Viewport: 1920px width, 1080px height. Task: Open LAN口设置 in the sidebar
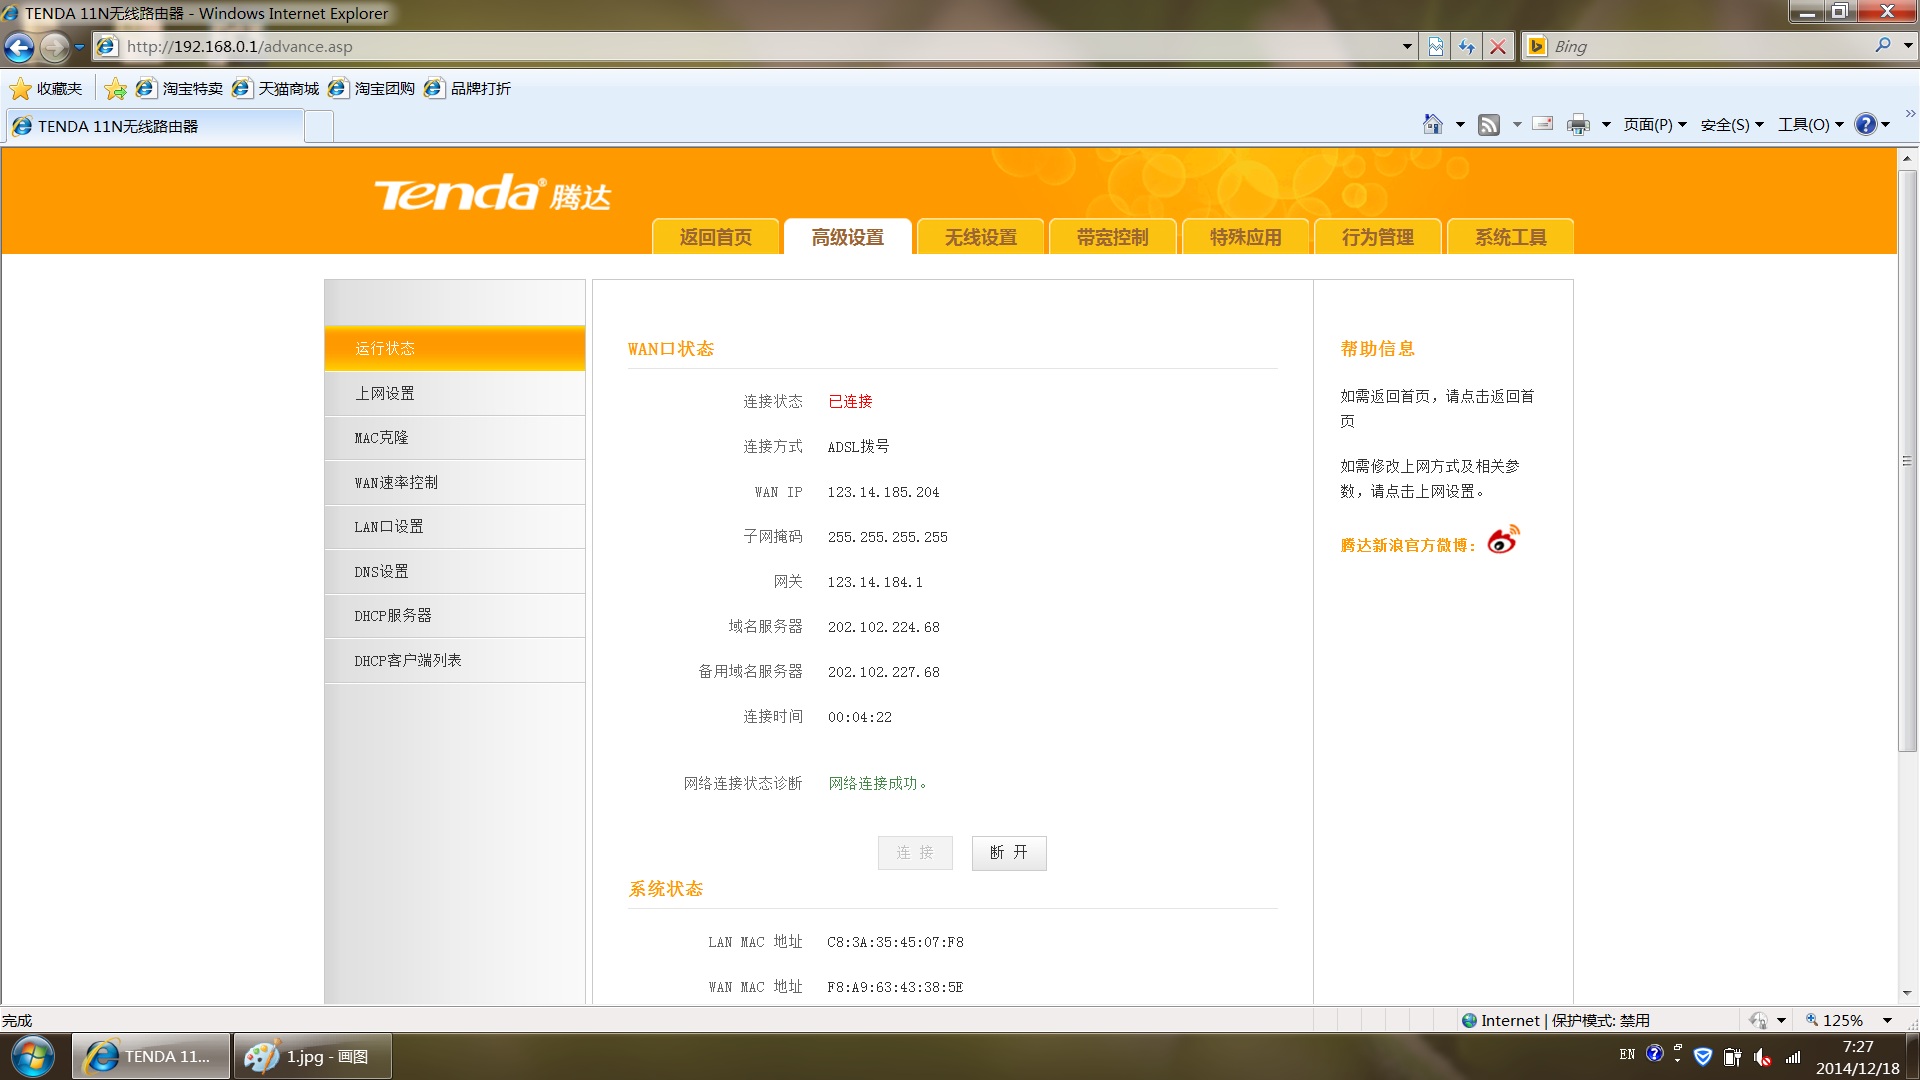click(x=455, y=527)
